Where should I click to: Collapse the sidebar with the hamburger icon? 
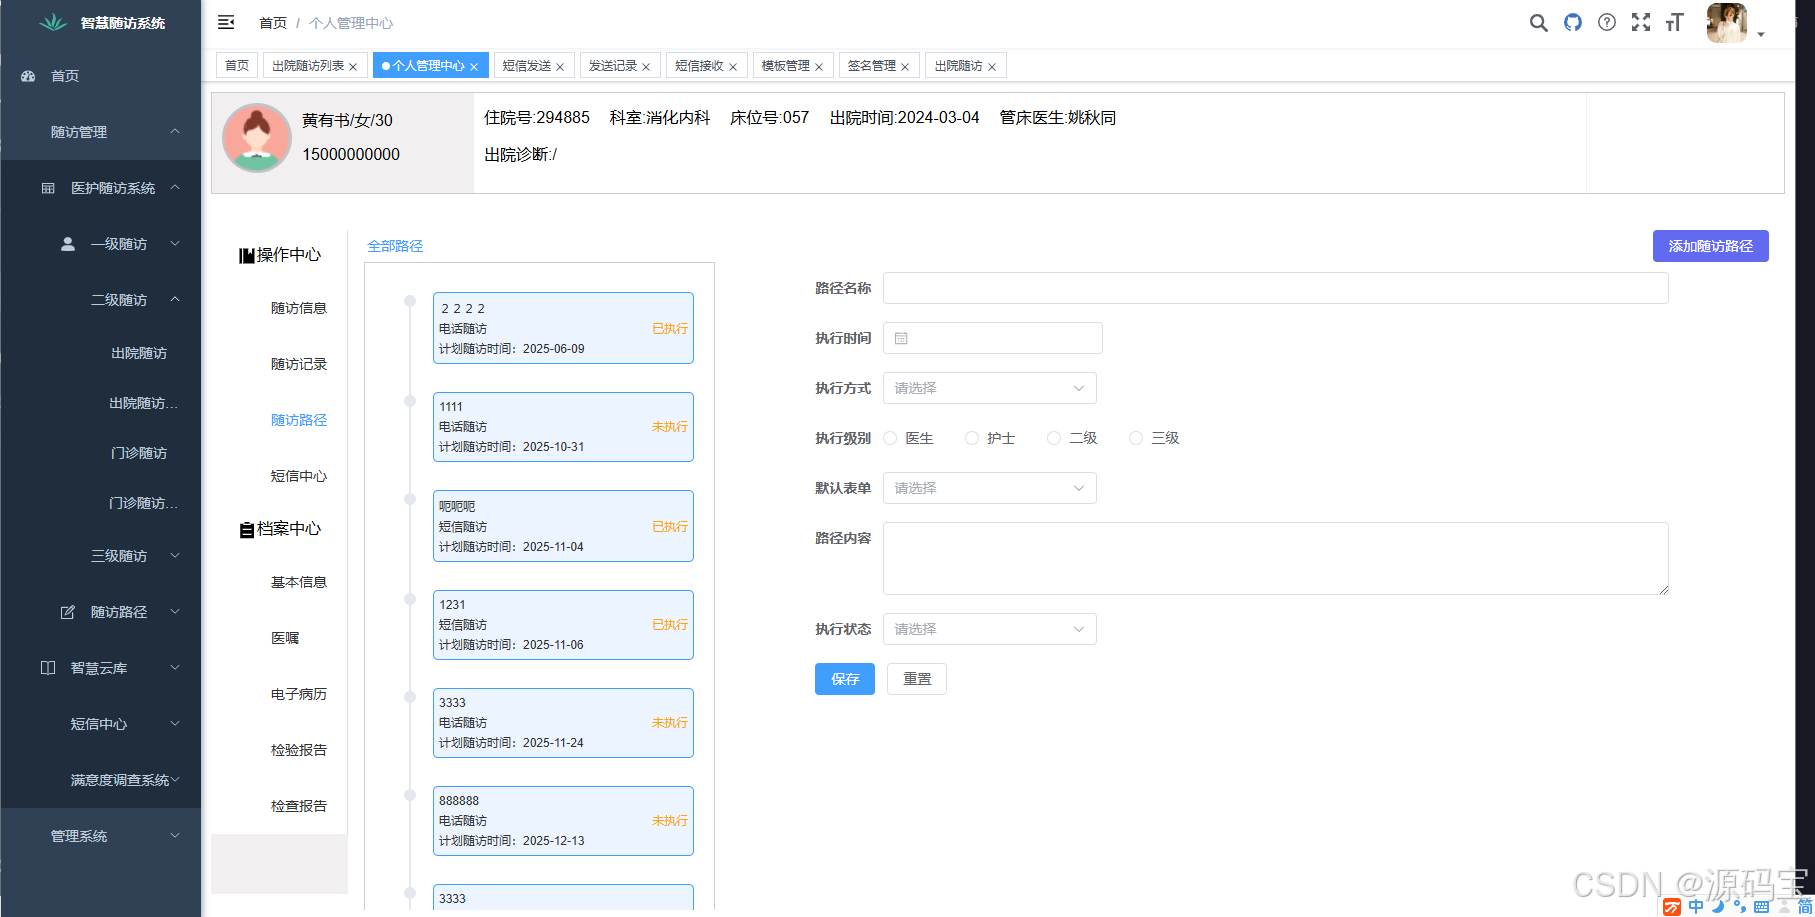[x=226, y=22]
